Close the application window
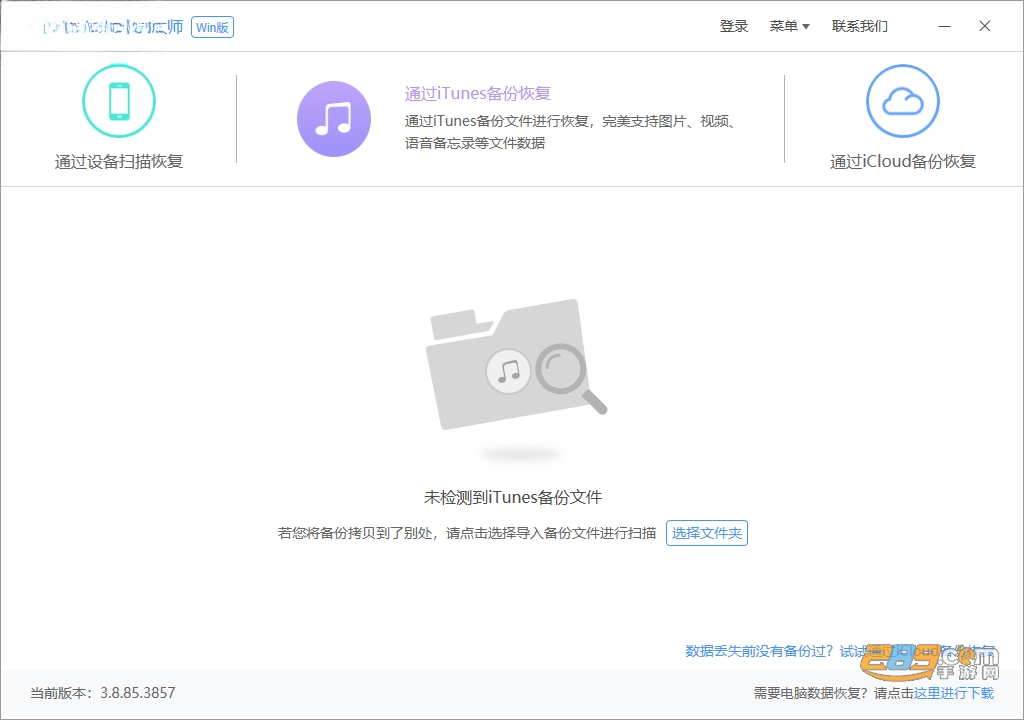1024x720 pixels. click(985, 26)
